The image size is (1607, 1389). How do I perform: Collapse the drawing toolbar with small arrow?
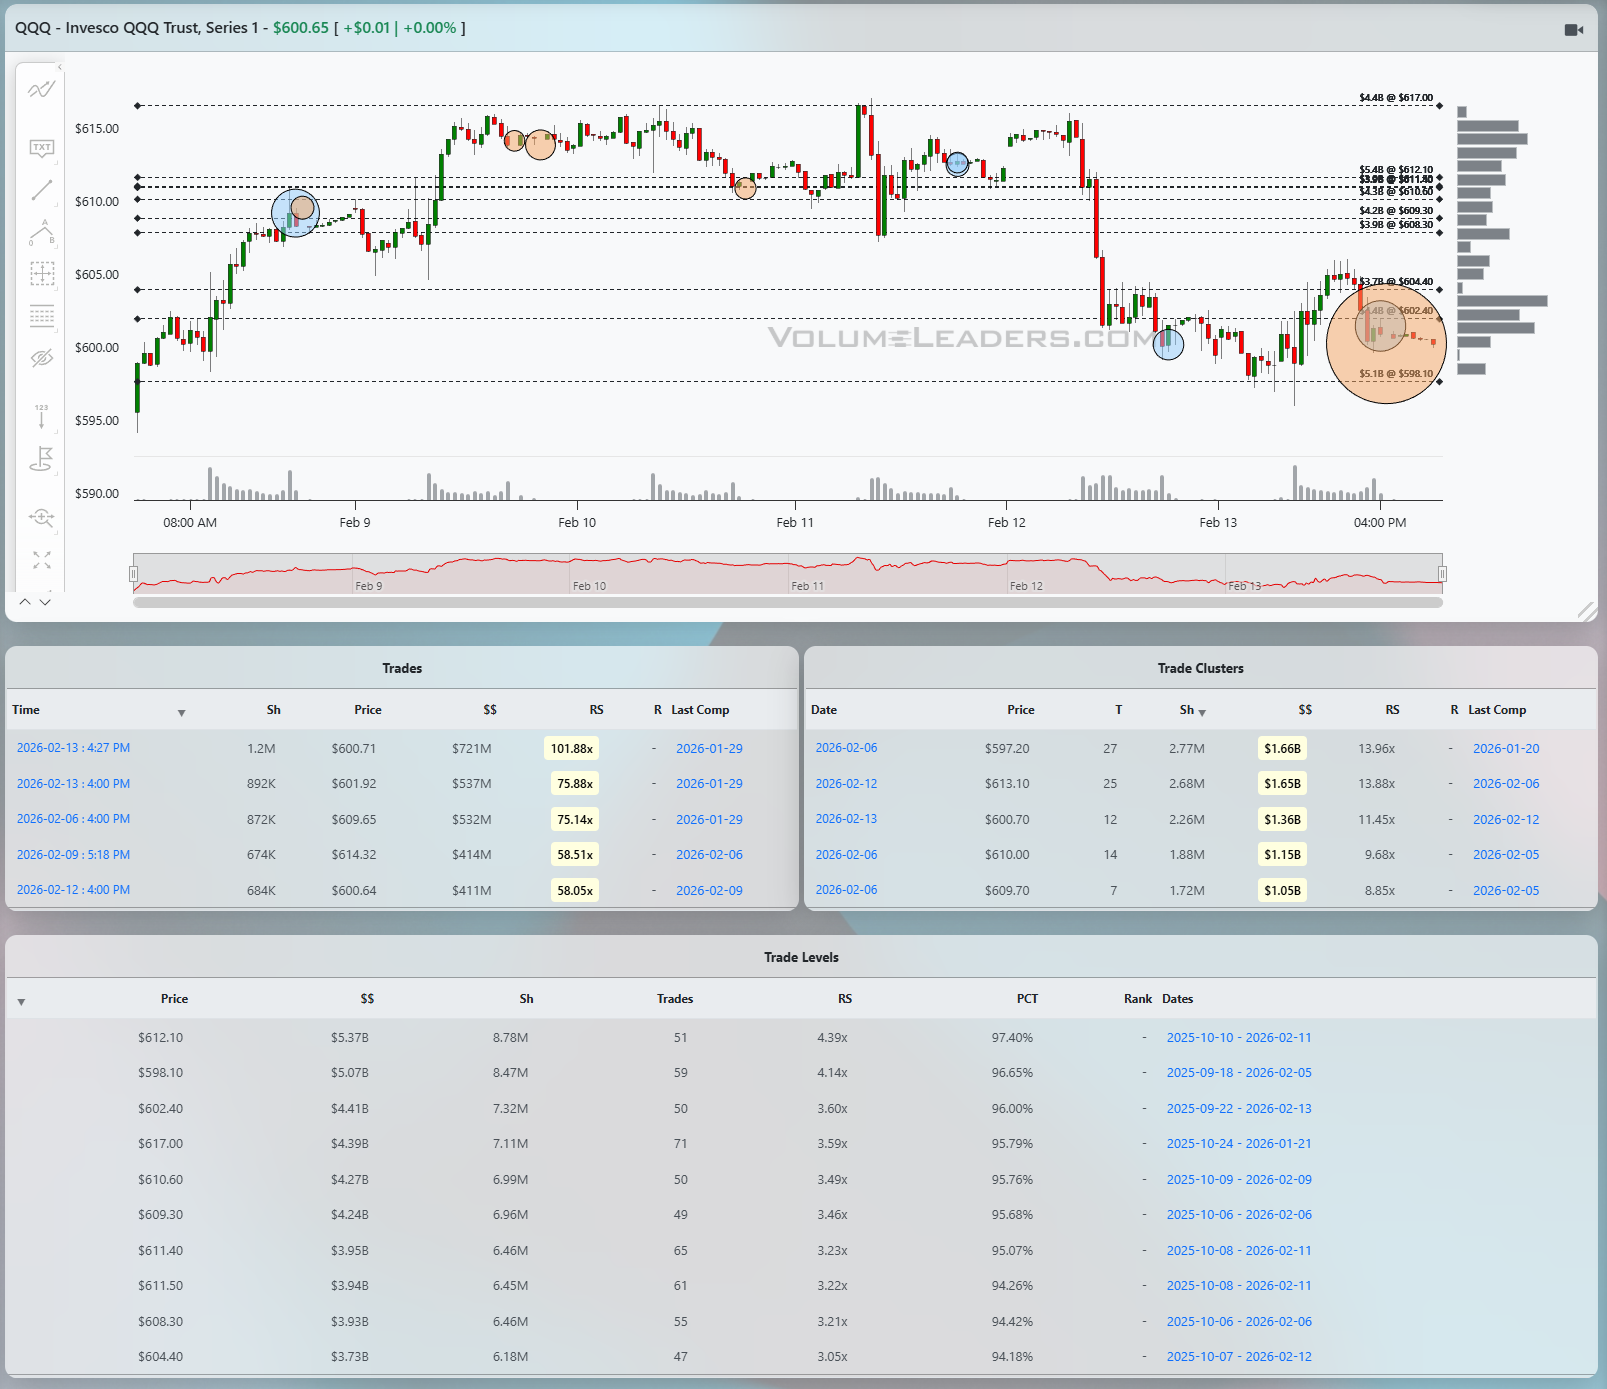[59, 67]
